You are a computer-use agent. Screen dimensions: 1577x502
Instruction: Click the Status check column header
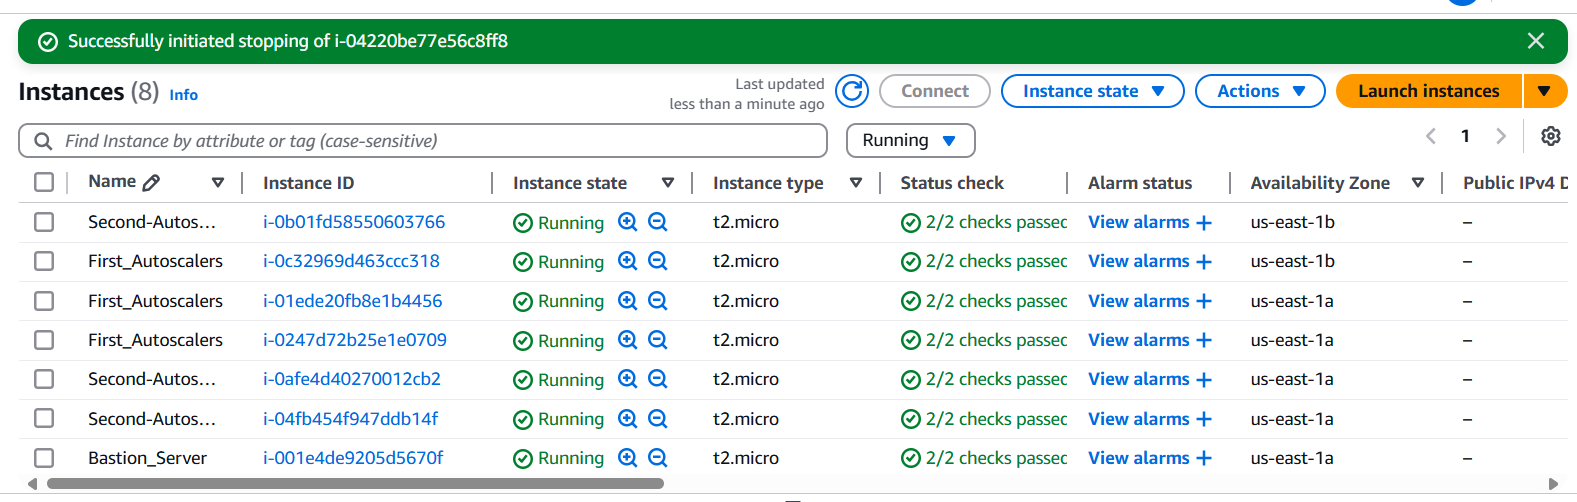952,183
